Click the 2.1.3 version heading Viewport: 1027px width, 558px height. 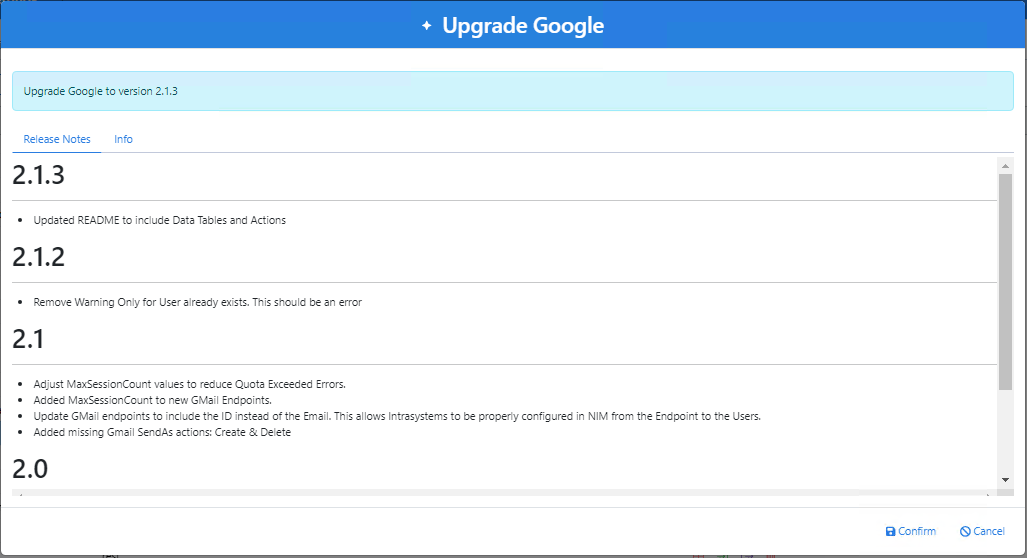38,176
